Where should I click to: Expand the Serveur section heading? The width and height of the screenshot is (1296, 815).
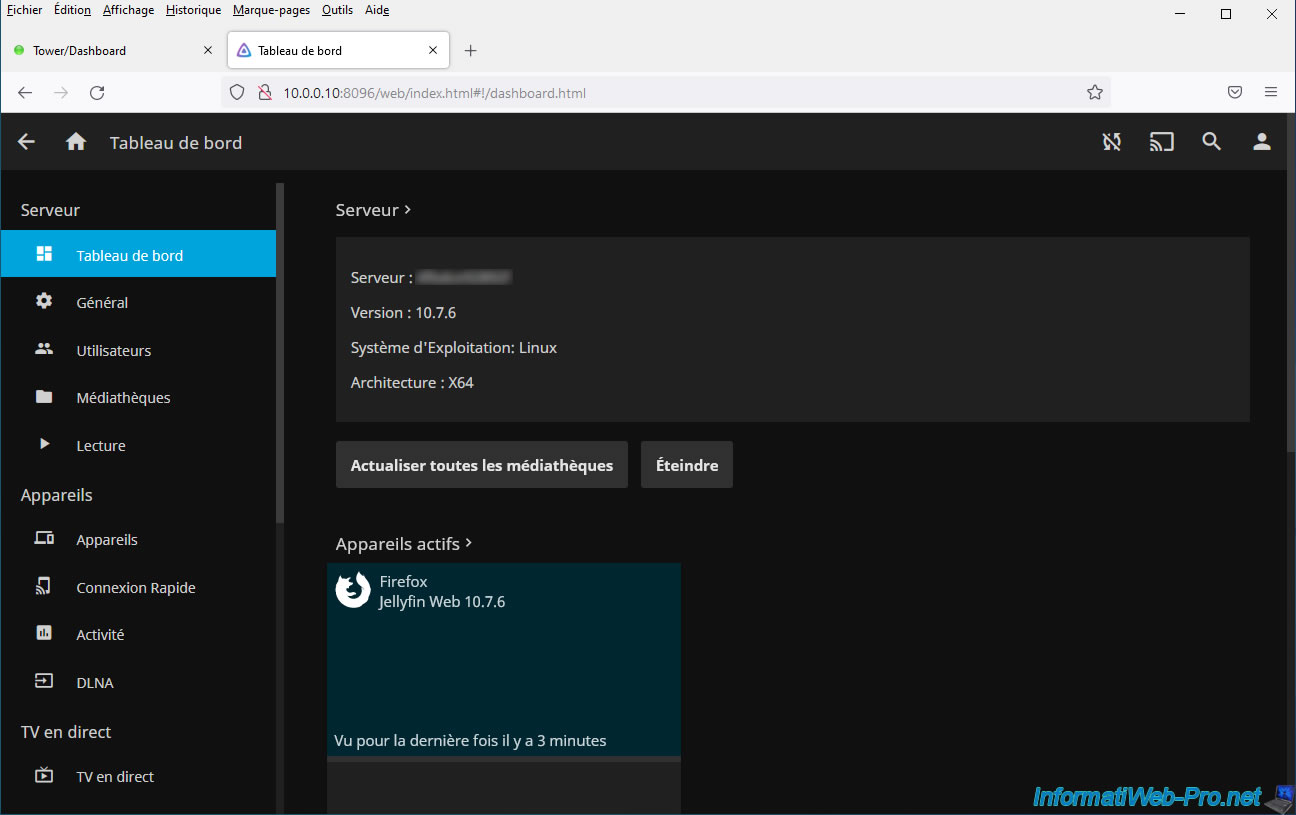tap(373, 210)
